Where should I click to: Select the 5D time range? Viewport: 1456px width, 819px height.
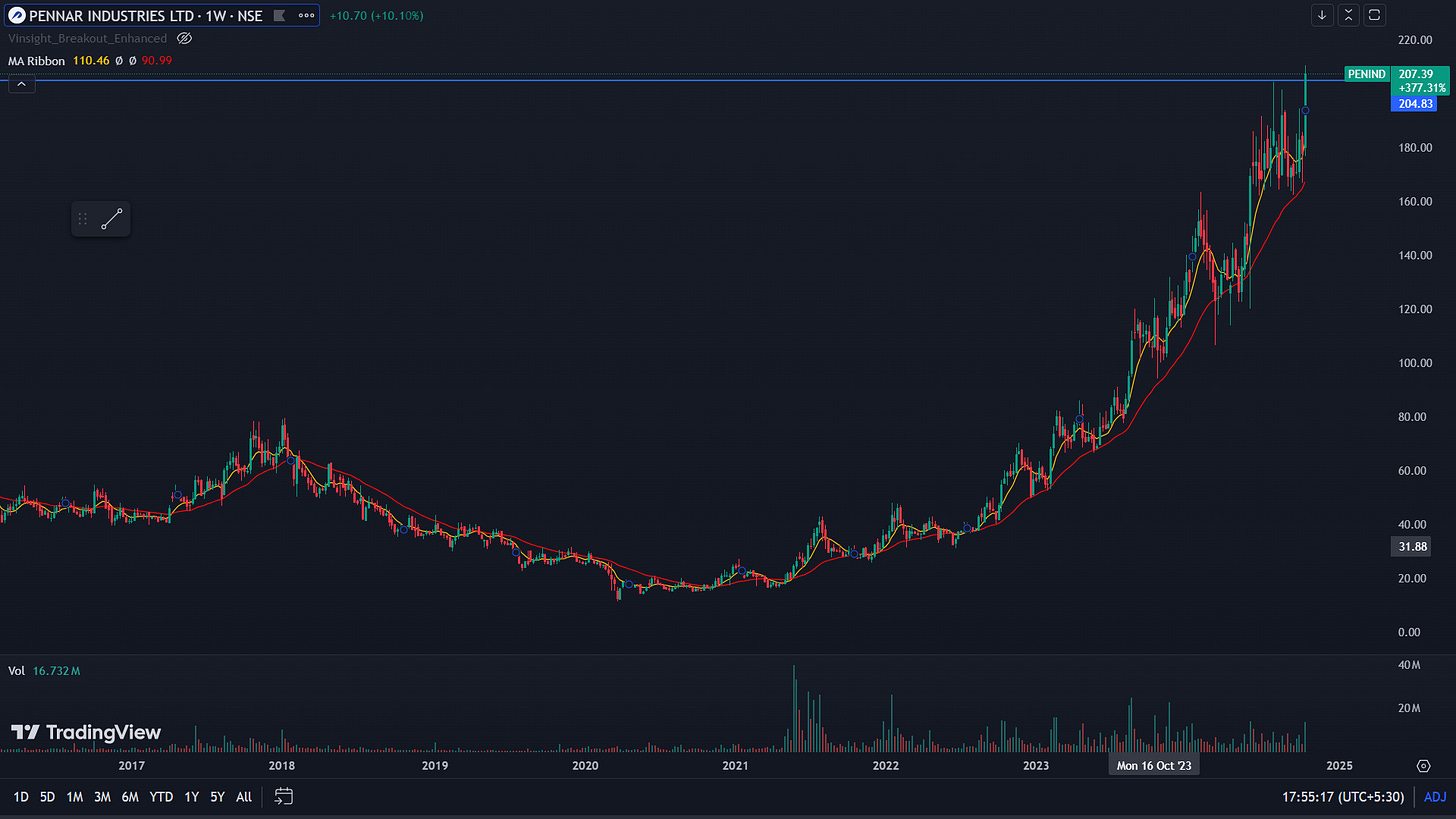pyautogui.click(x=48, y=797)
